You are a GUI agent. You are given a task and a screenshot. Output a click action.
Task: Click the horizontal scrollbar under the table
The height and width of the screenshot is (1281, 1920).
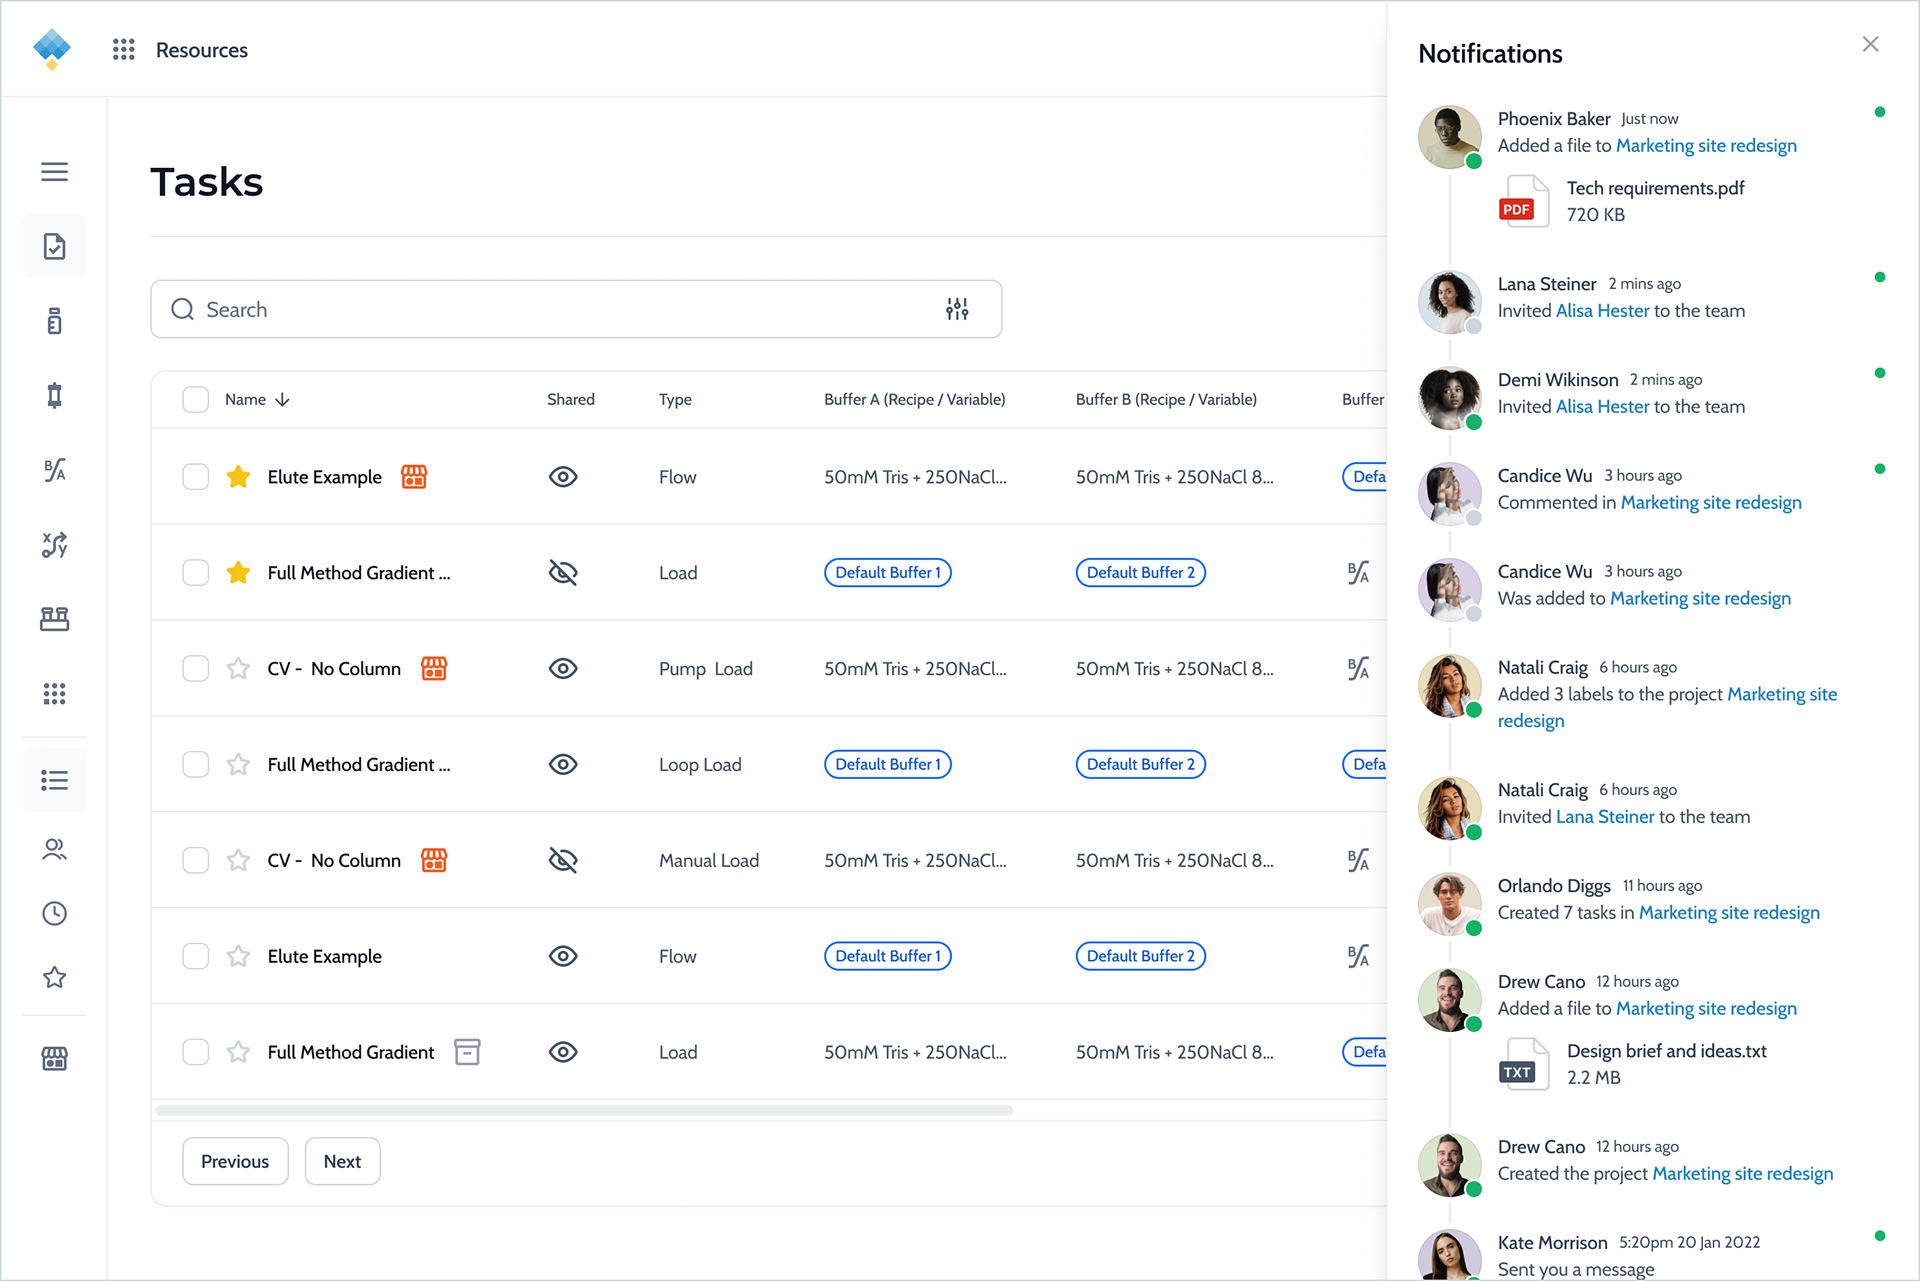point(585,1110)
